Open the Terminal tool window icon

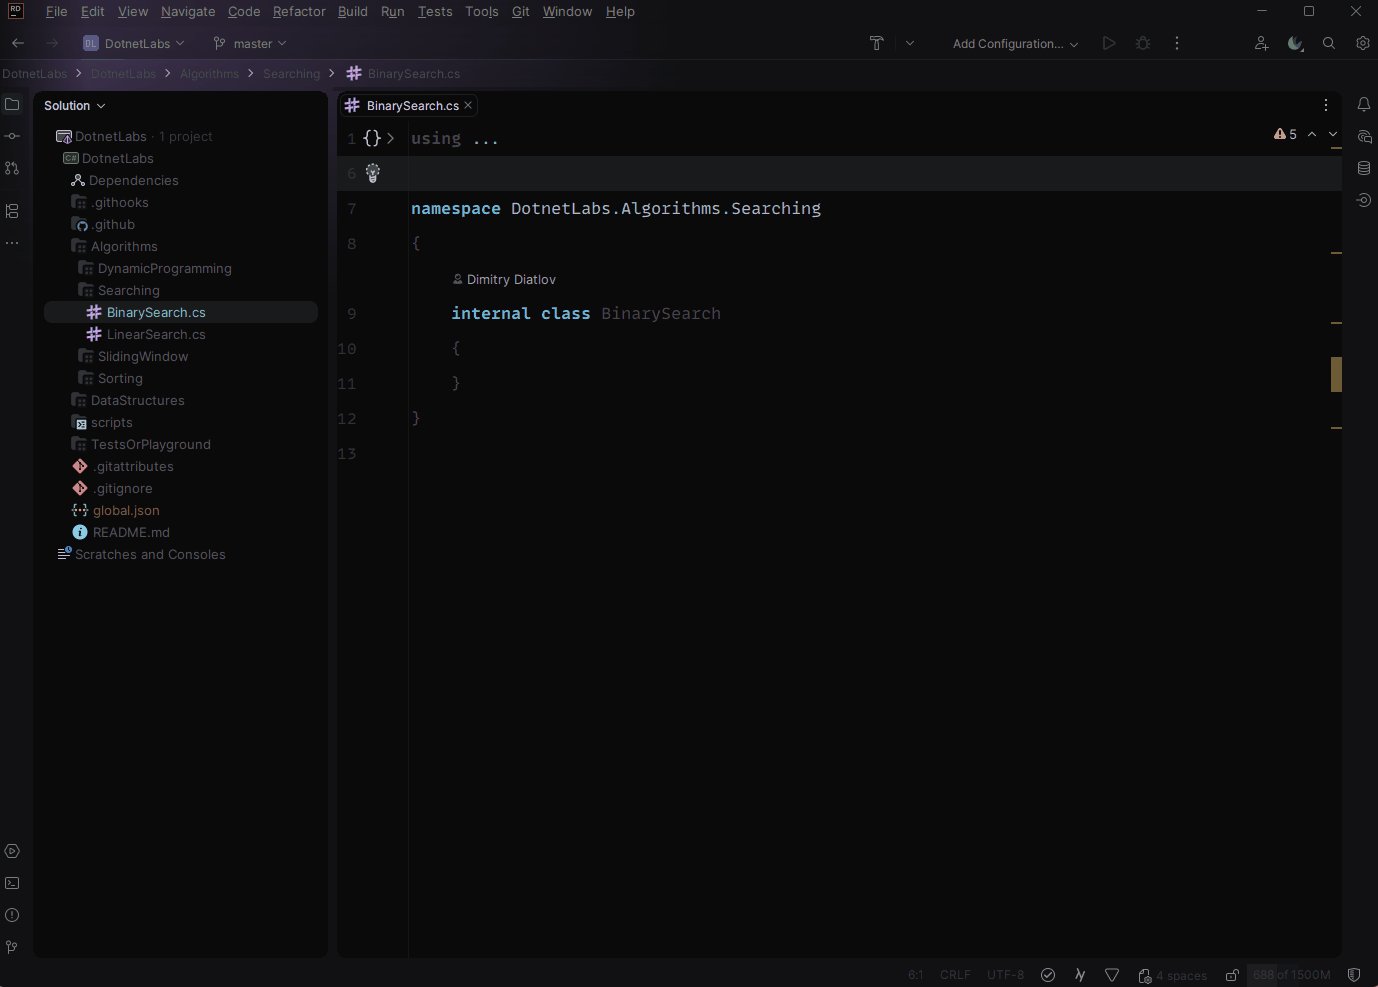(12, 883)
